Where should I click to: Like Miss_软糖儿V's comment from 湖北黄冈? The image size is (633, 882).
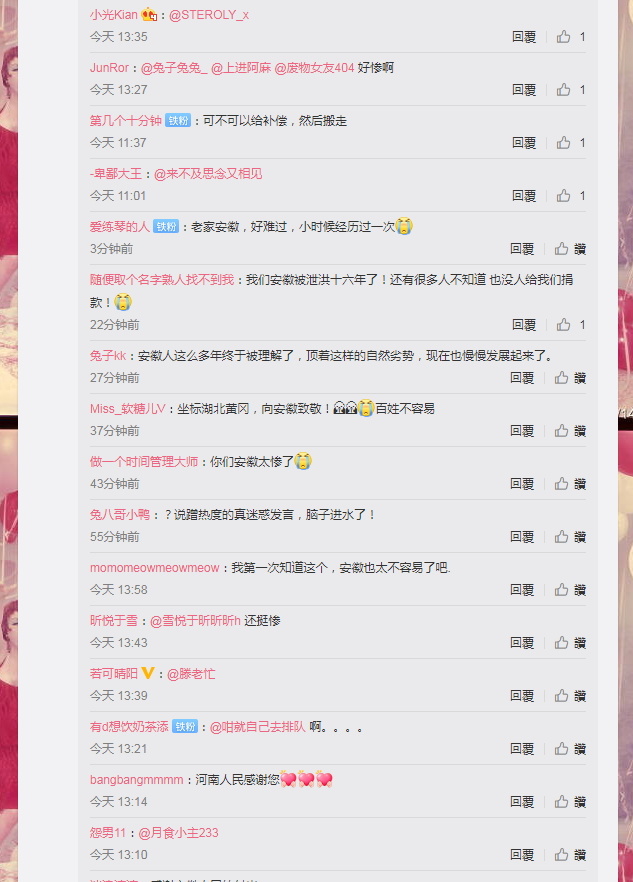[x=562, y=431]
